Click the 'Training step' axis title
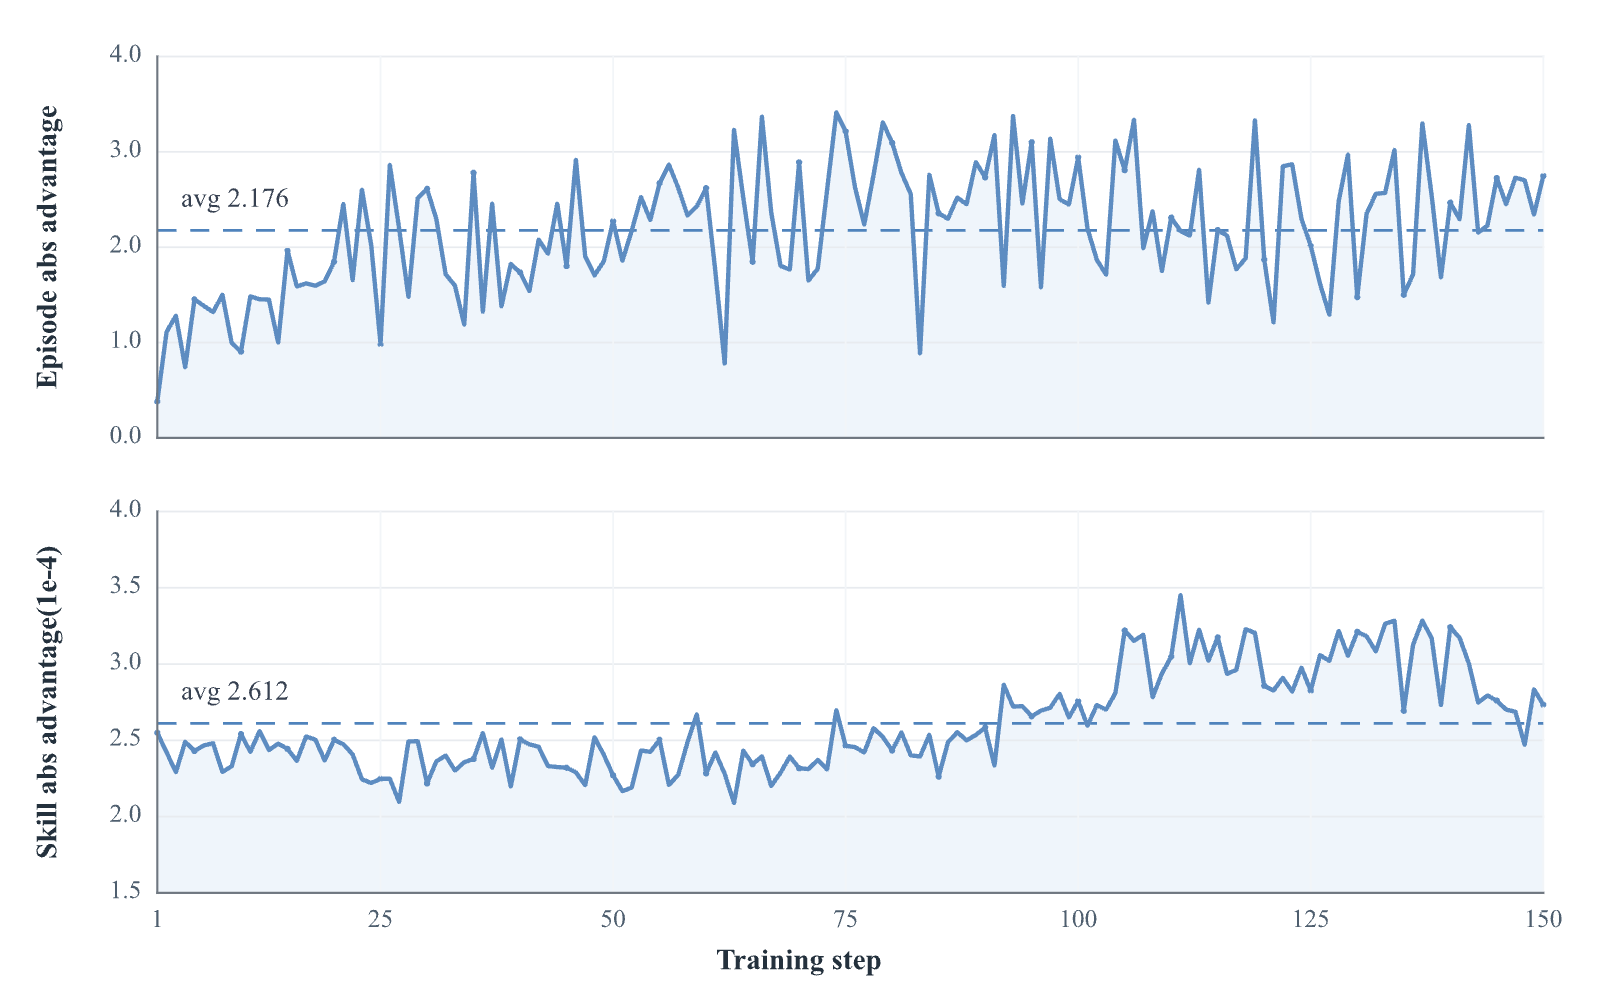The height and width of the screenshot is (1004, 1600). [x=799, y=961]
